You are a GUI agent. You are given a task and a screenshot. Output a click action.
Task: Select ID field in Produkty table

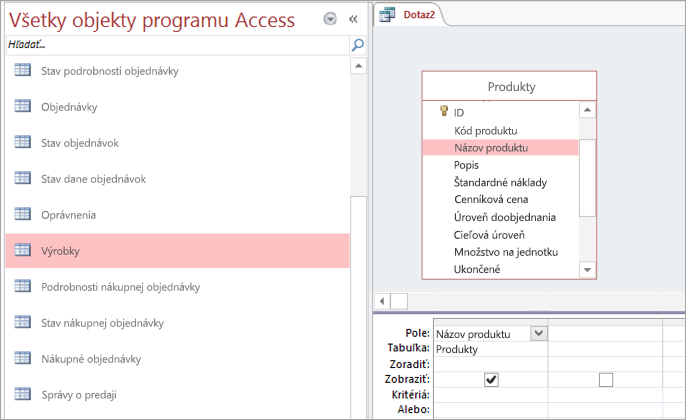(500, 112)
